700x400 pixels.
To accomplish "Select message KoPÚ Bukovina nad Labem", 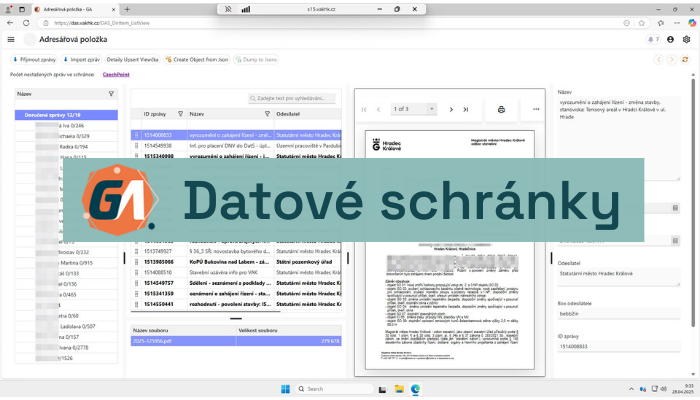I will (x=236, y=262).
